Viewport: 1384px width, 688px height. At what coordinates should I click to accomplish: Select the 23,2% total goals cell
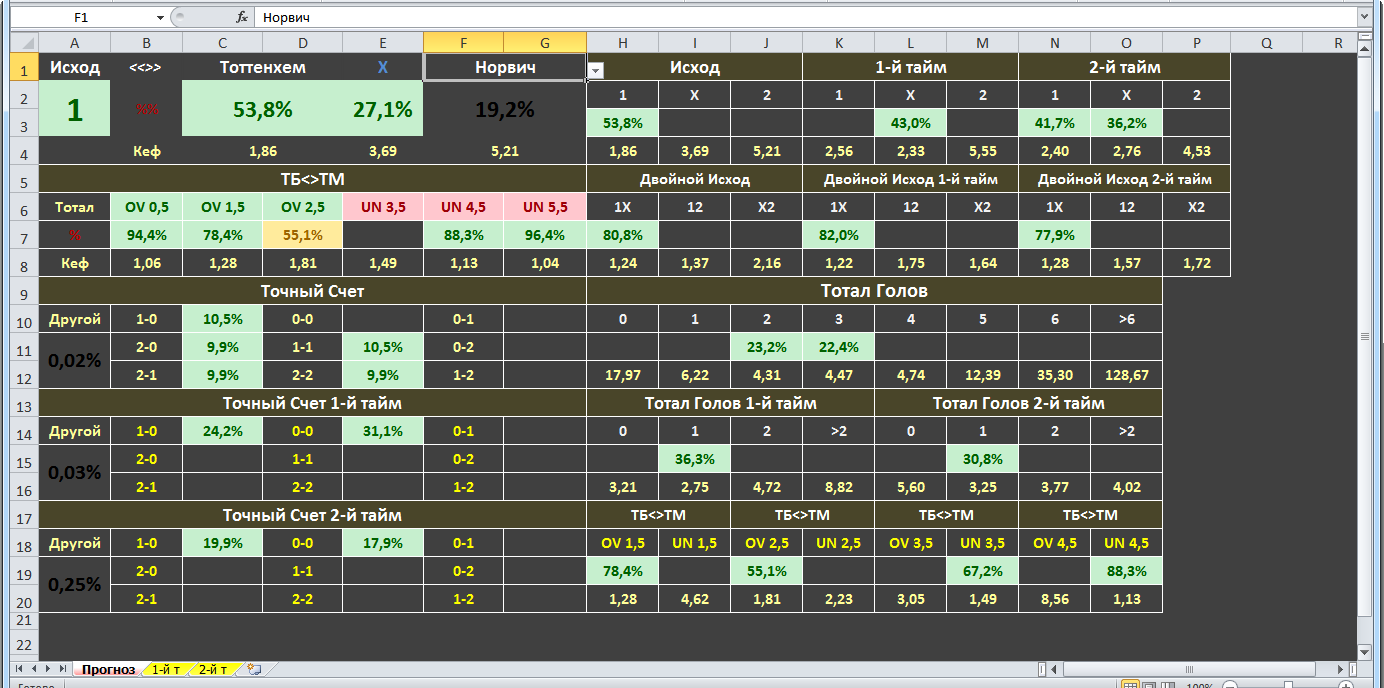coord(766,347)
